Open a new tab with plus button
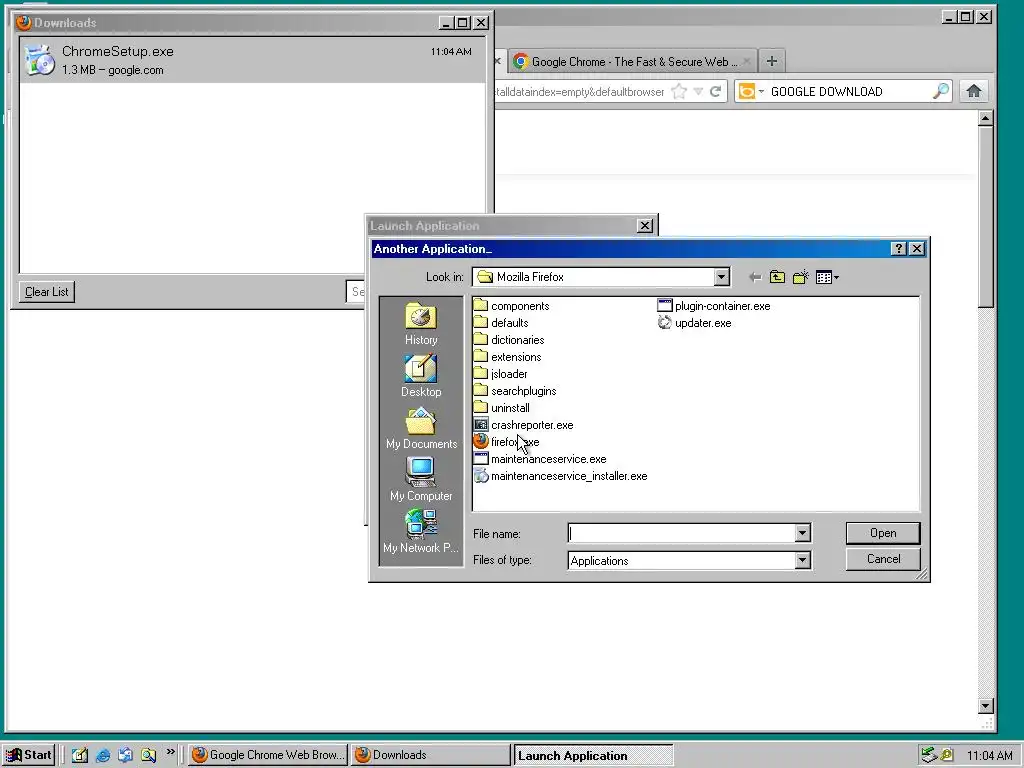Viewport: 1024px width, 768px height. [x=771, y=61]
